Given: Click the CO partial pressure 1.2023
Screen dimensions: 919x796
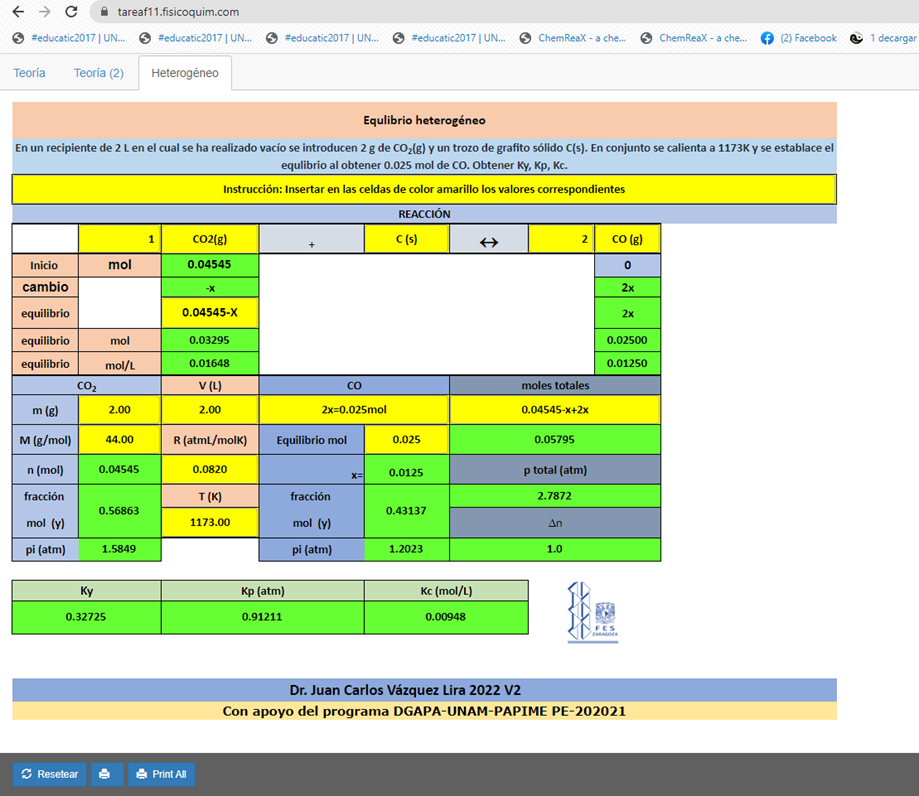Looking at the screenshot, I should point(407,549).
